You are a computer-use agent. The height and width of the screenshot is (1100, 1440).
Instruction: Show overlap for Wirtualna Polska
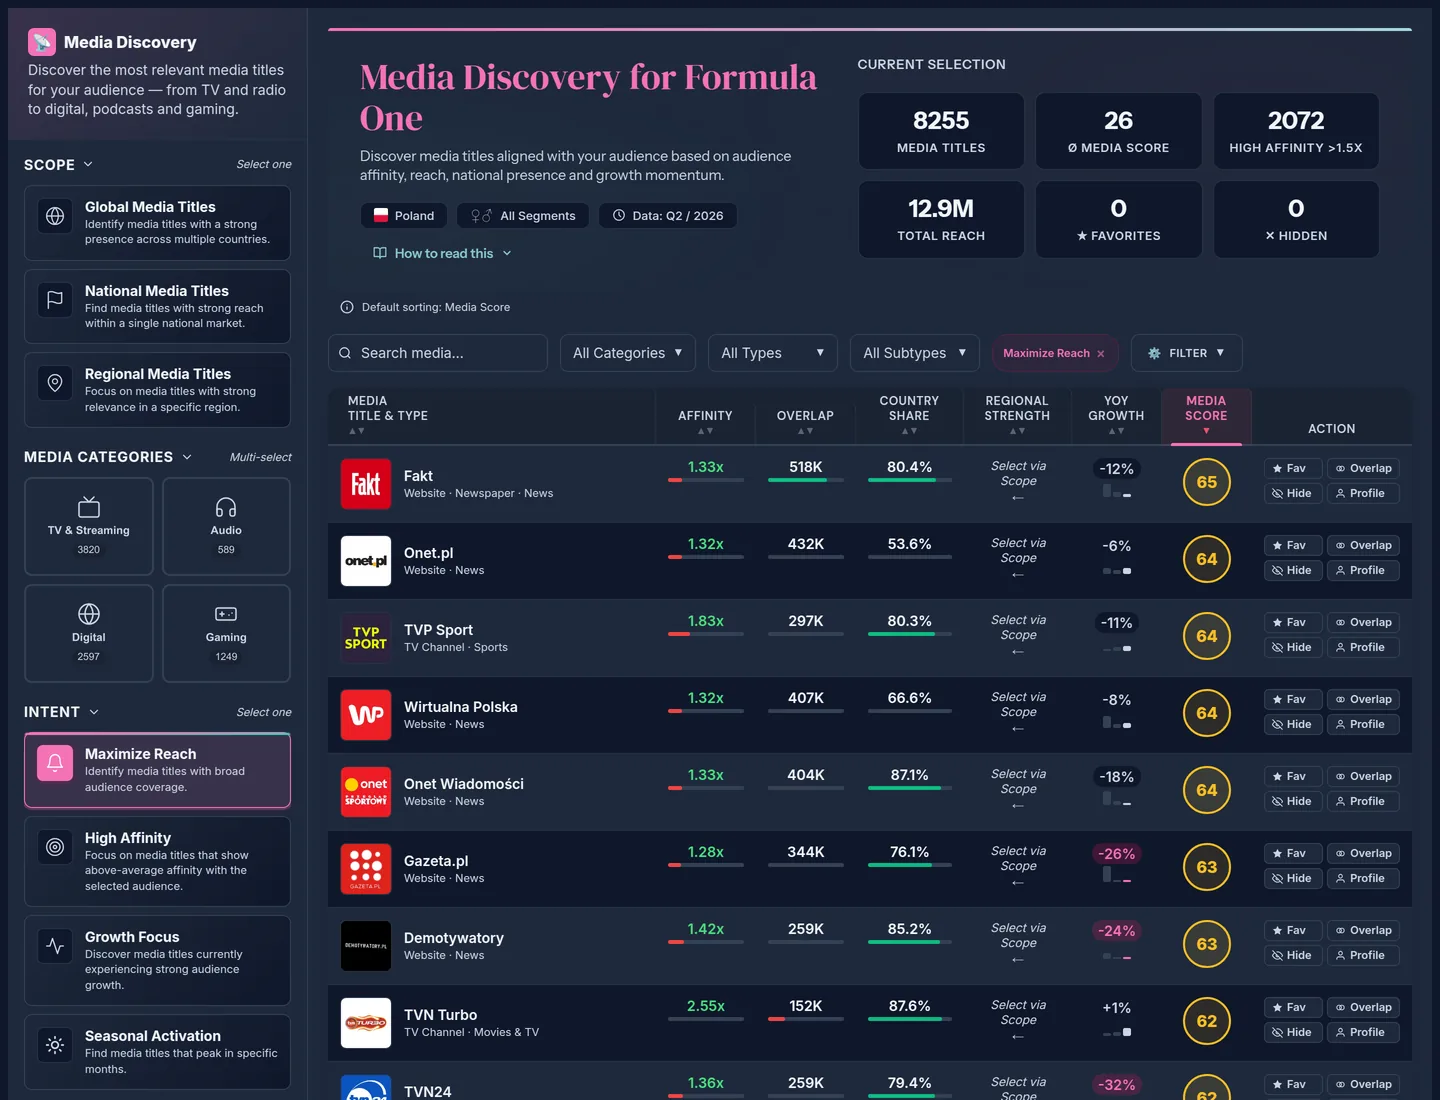click(x=1364, y=699)
